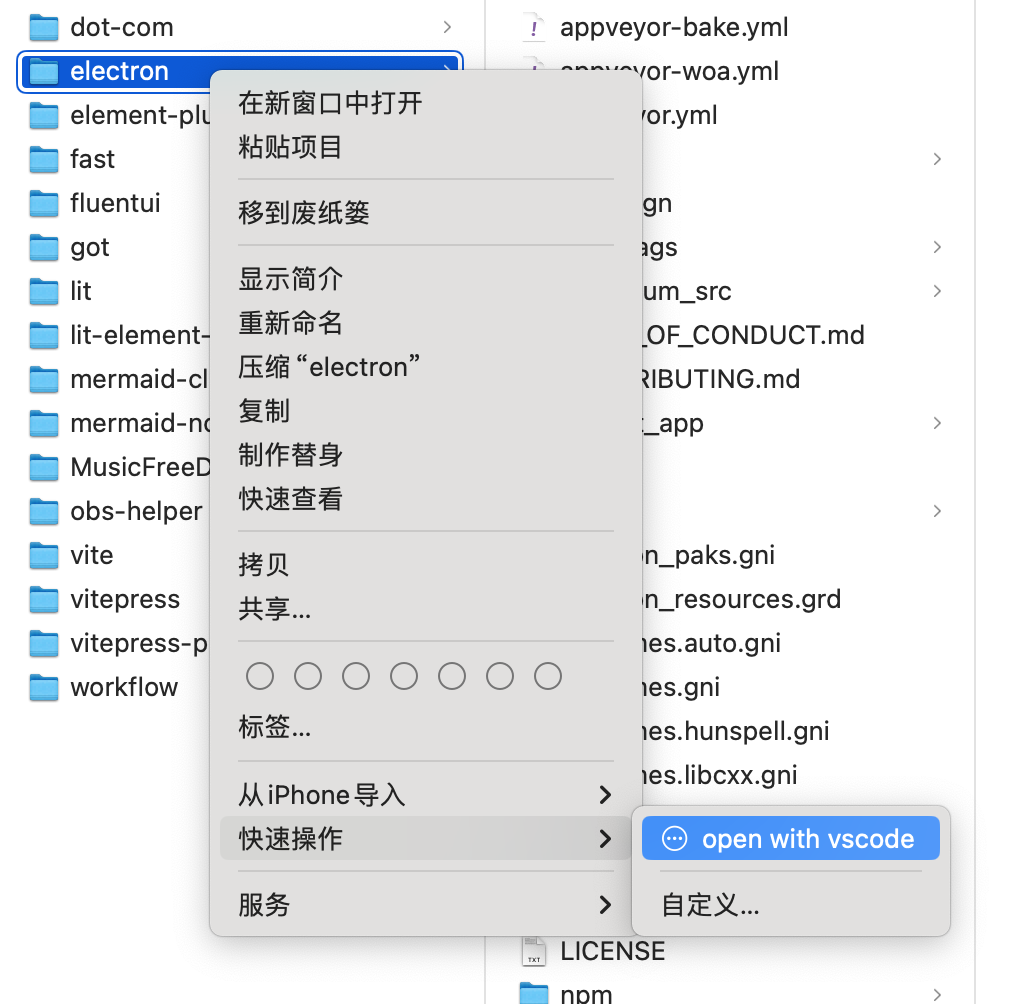Open 服务 menu entry
The image size is (1026, 1004).
[425, 905]
